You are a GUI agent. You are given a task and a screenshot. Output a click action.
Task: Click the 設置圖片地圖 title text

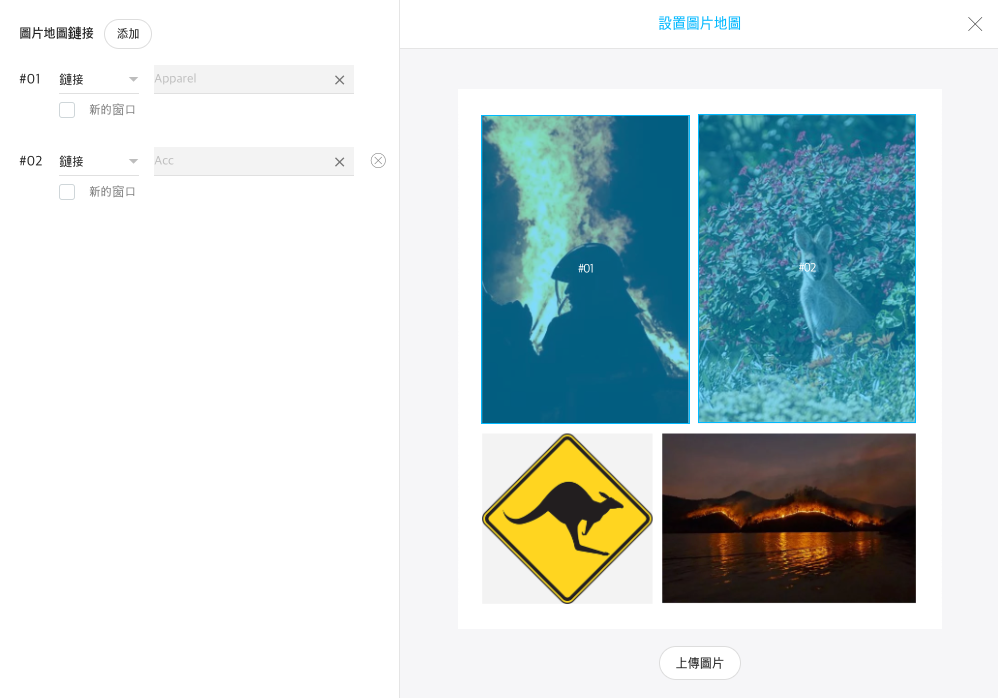point(699,24)
